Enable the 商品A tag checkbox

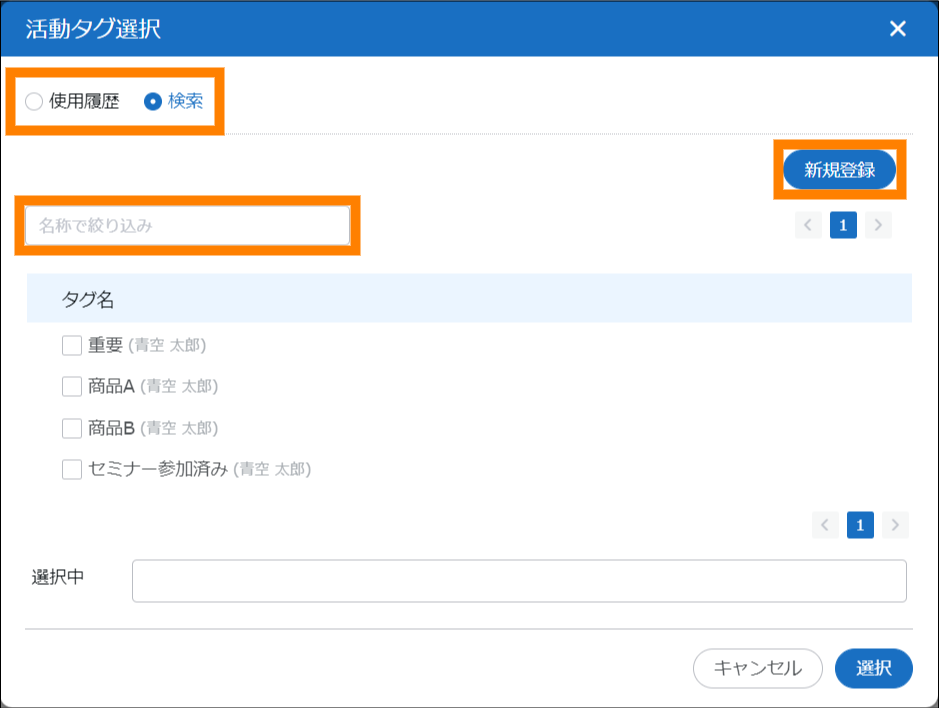pyautogui.click(x=72, y=386)
